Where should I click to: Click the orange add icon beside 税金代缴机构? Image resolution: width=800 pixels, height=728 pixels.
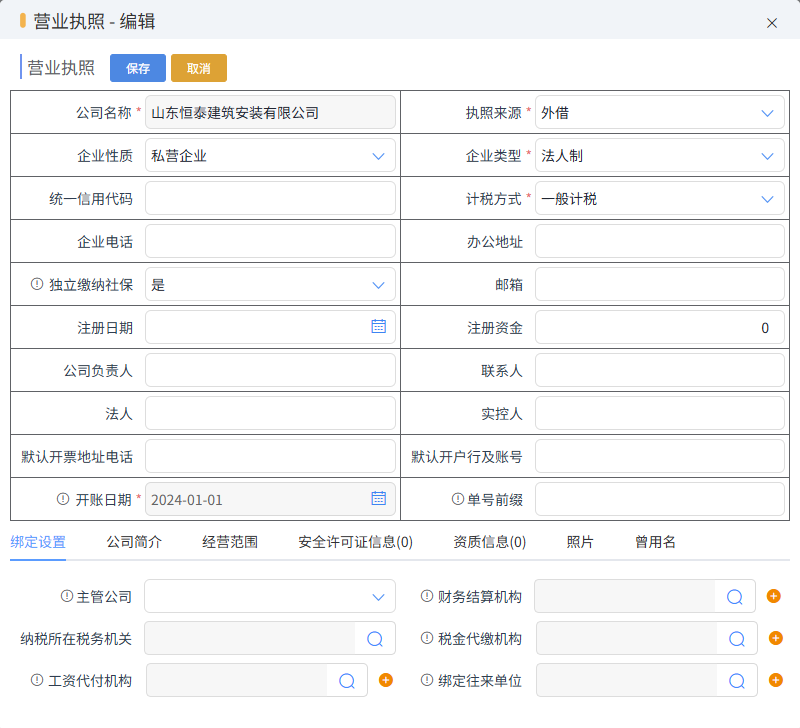pyautogui.click(x=776, y=638)
